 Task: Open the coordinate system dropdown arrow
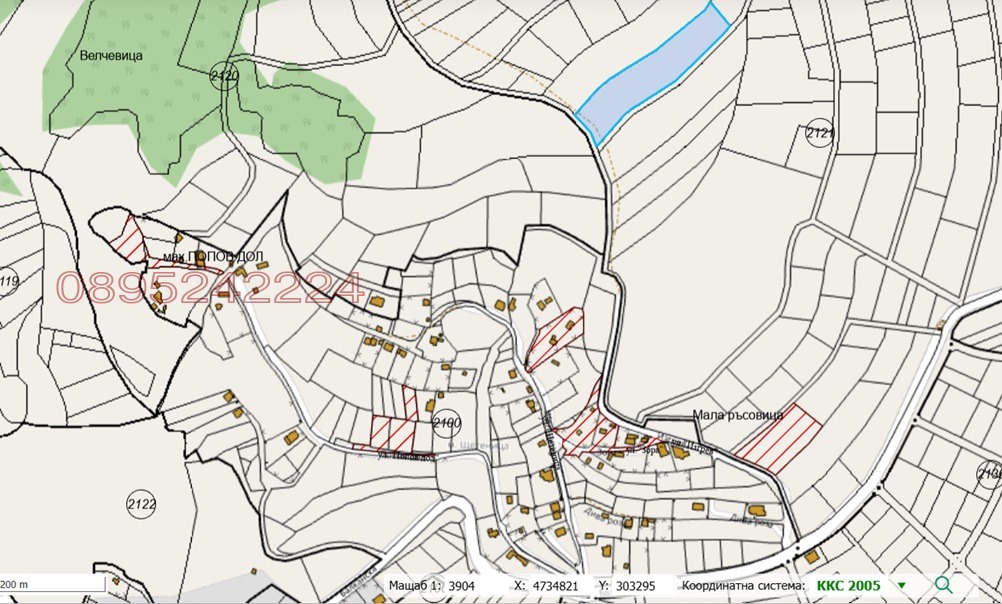coord(902,585)
